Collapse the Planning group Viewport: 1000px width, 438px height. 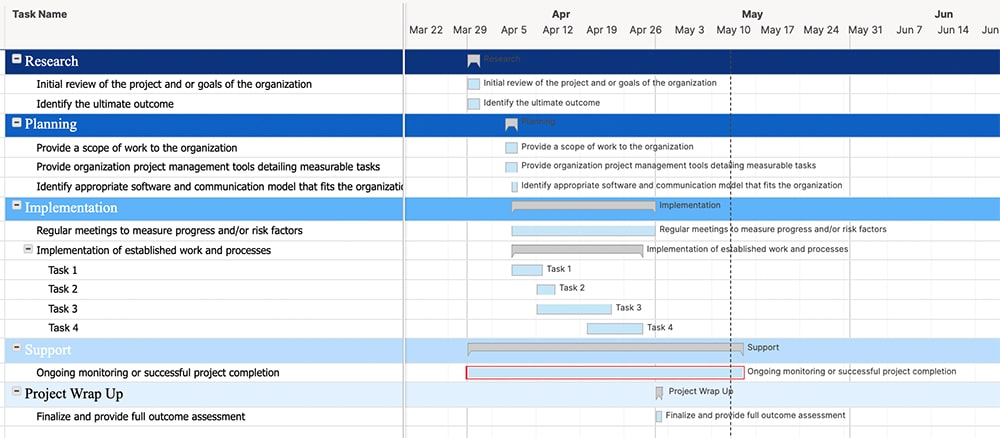17,122
